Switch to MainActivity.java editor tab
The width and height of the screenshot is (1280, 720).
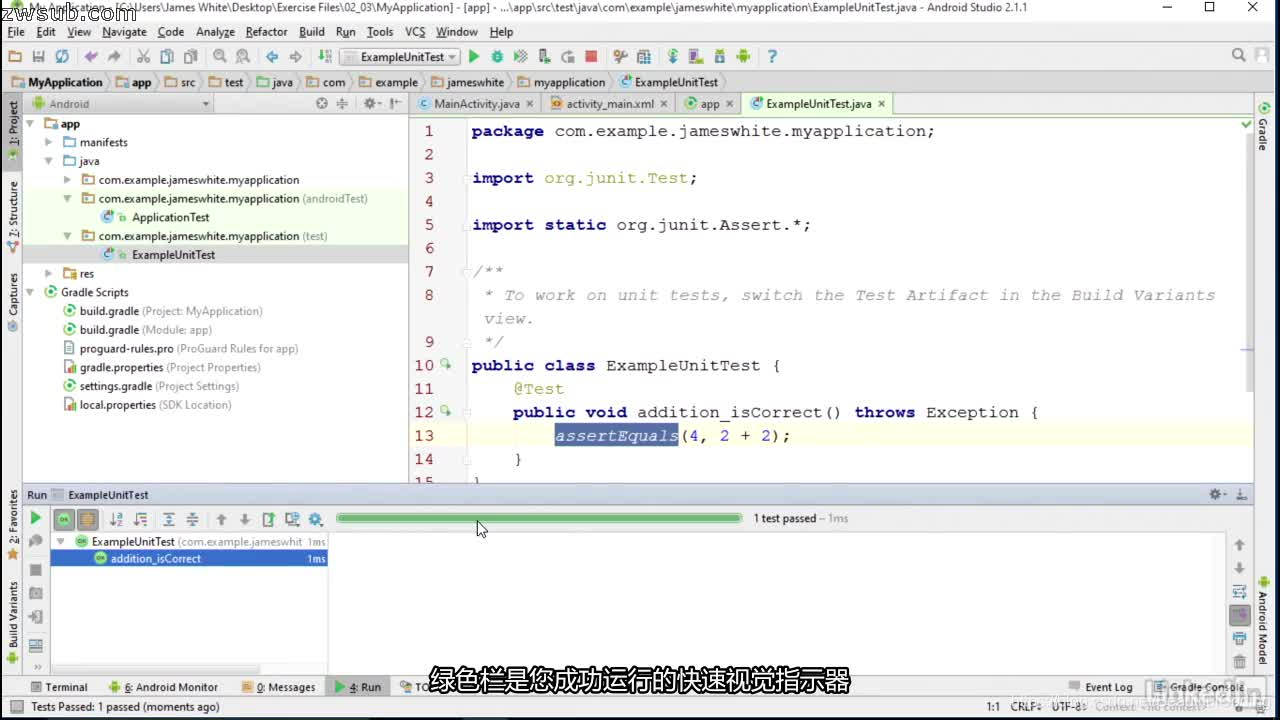point(477,104)
